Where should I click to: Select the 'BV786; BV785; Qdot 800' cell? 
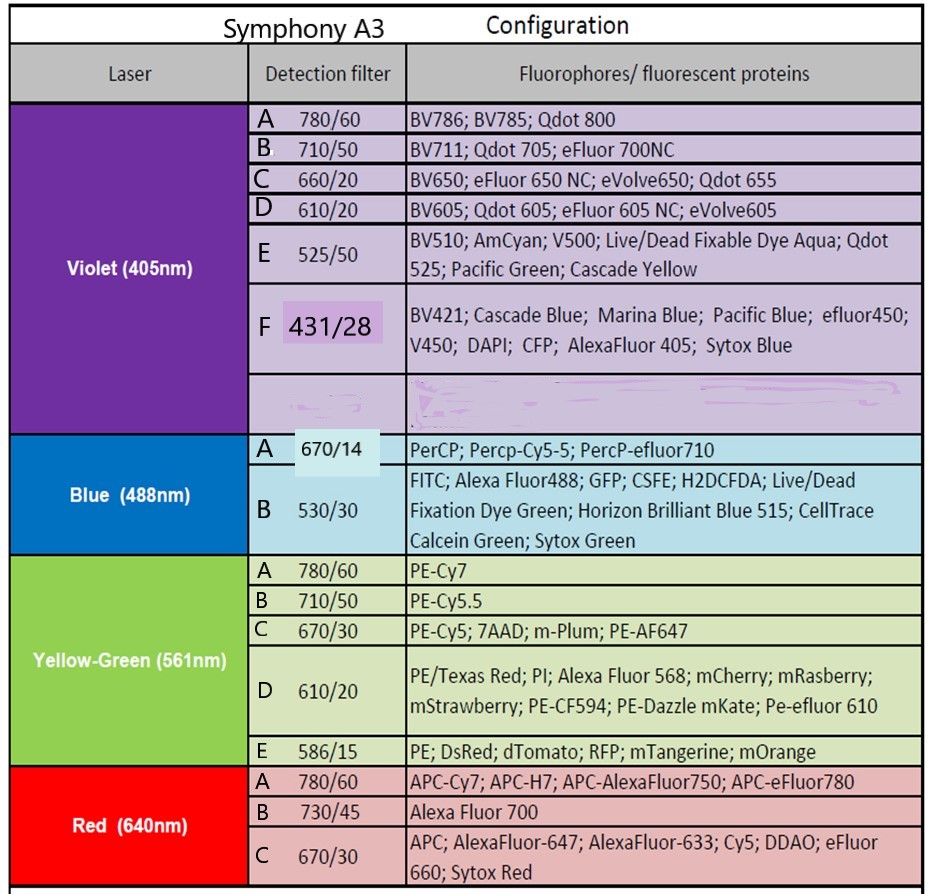[x=664, y=119]
